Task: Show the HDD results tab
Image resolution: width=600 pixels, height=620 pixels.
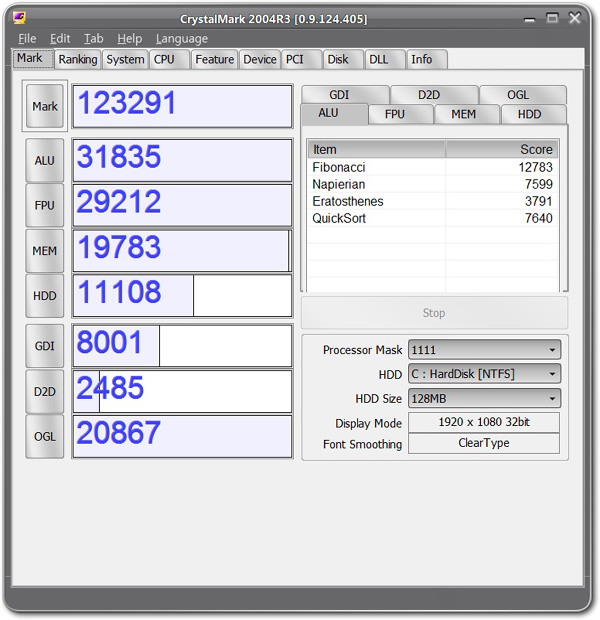Action: [x=534, y=114]
